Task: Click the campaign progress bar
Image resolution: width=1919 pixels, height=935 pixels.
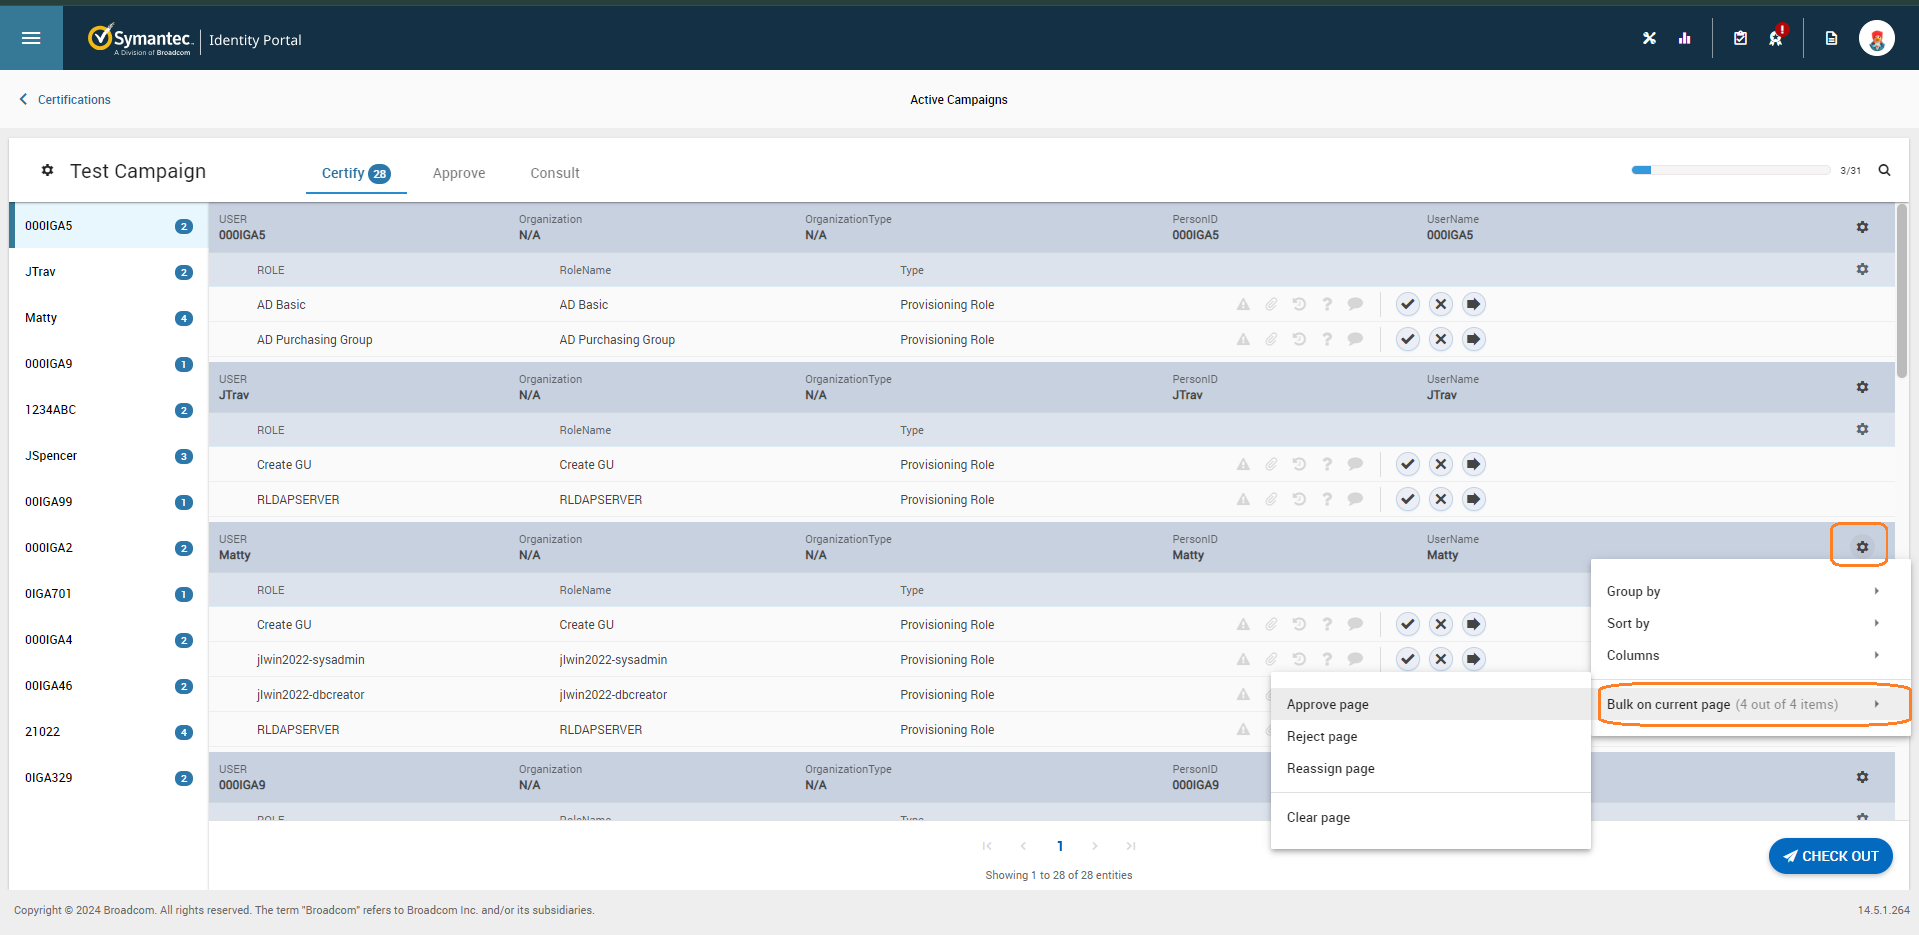Action: click(x=1730, y=170)
